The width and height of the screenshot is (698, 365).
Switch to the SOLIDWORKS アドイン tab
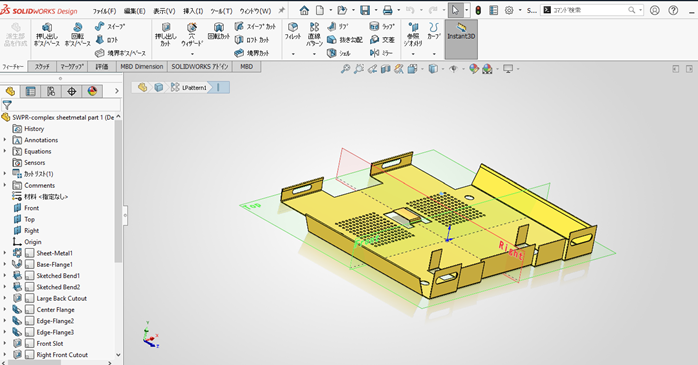[x=200, y=66]
